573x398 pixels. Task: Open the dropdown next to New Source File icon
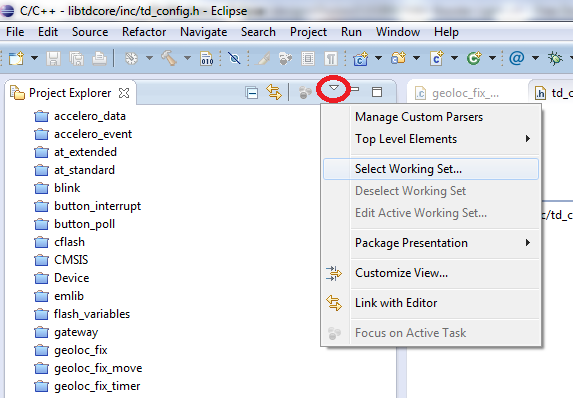(x=454, y=58)
